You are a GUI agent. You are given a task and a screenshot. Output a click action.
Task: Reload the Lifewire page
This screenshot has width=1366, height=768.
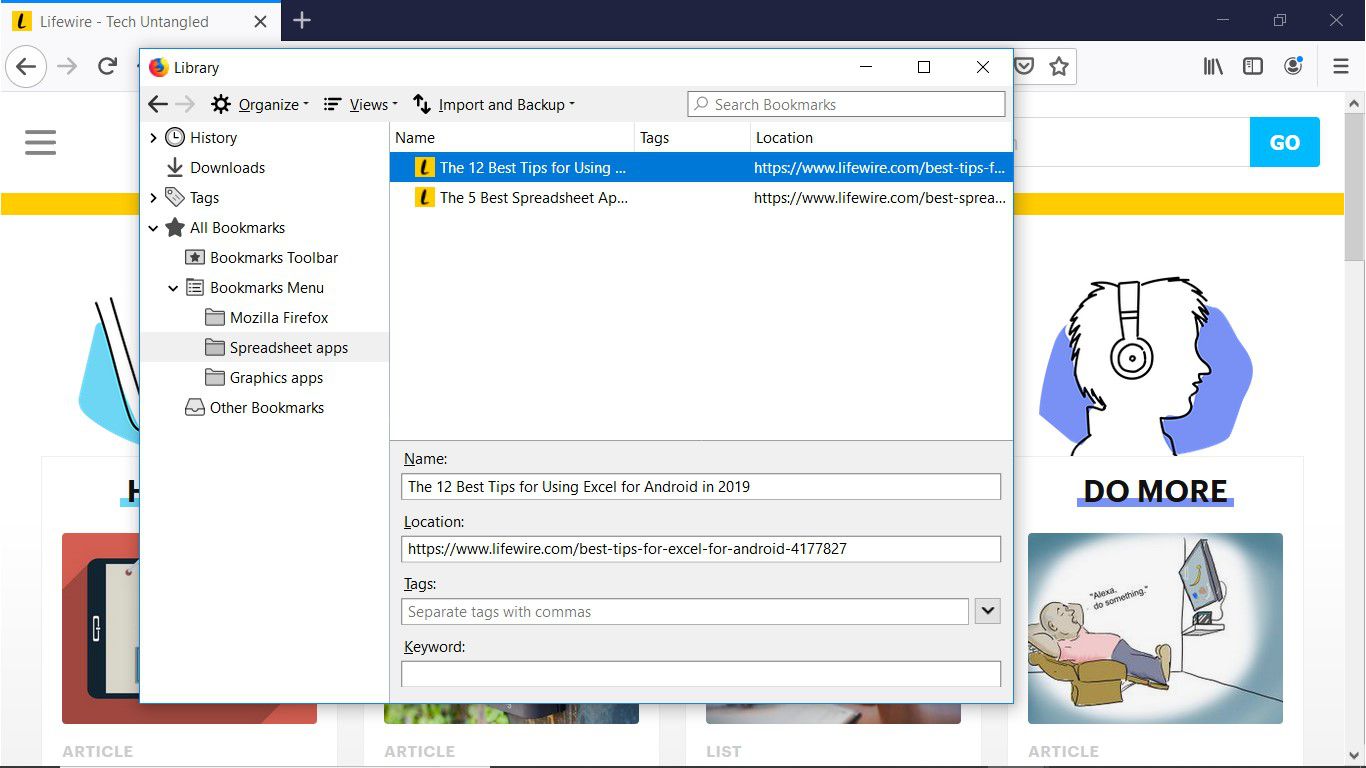tap(107, 67)
